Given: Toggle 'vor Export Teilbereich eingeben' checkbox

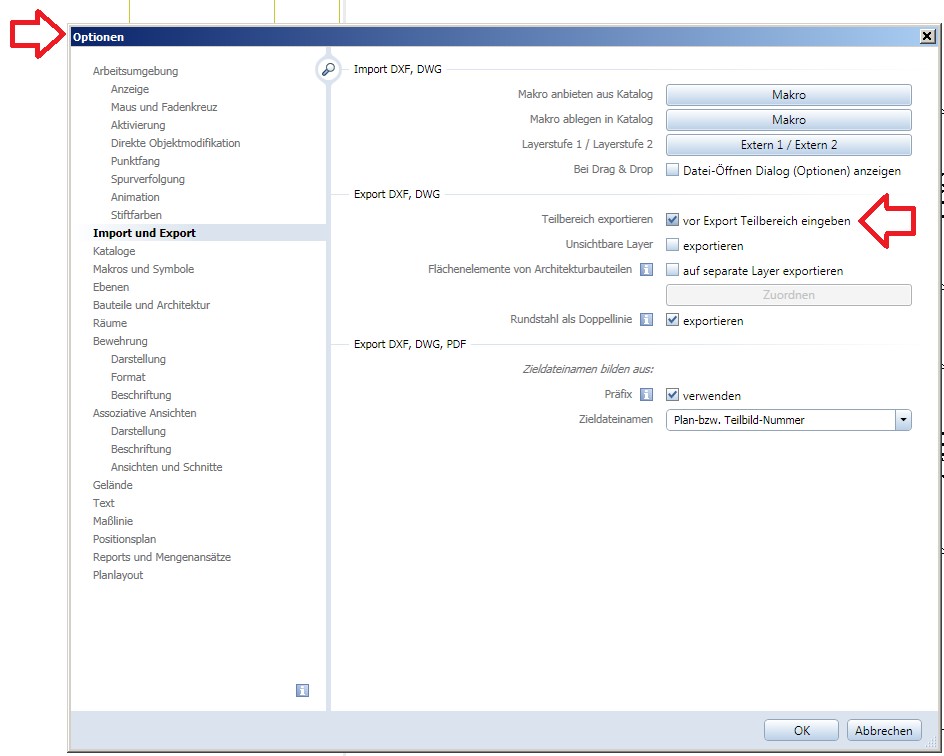Looking at the screenshot, I should [673, 220].
